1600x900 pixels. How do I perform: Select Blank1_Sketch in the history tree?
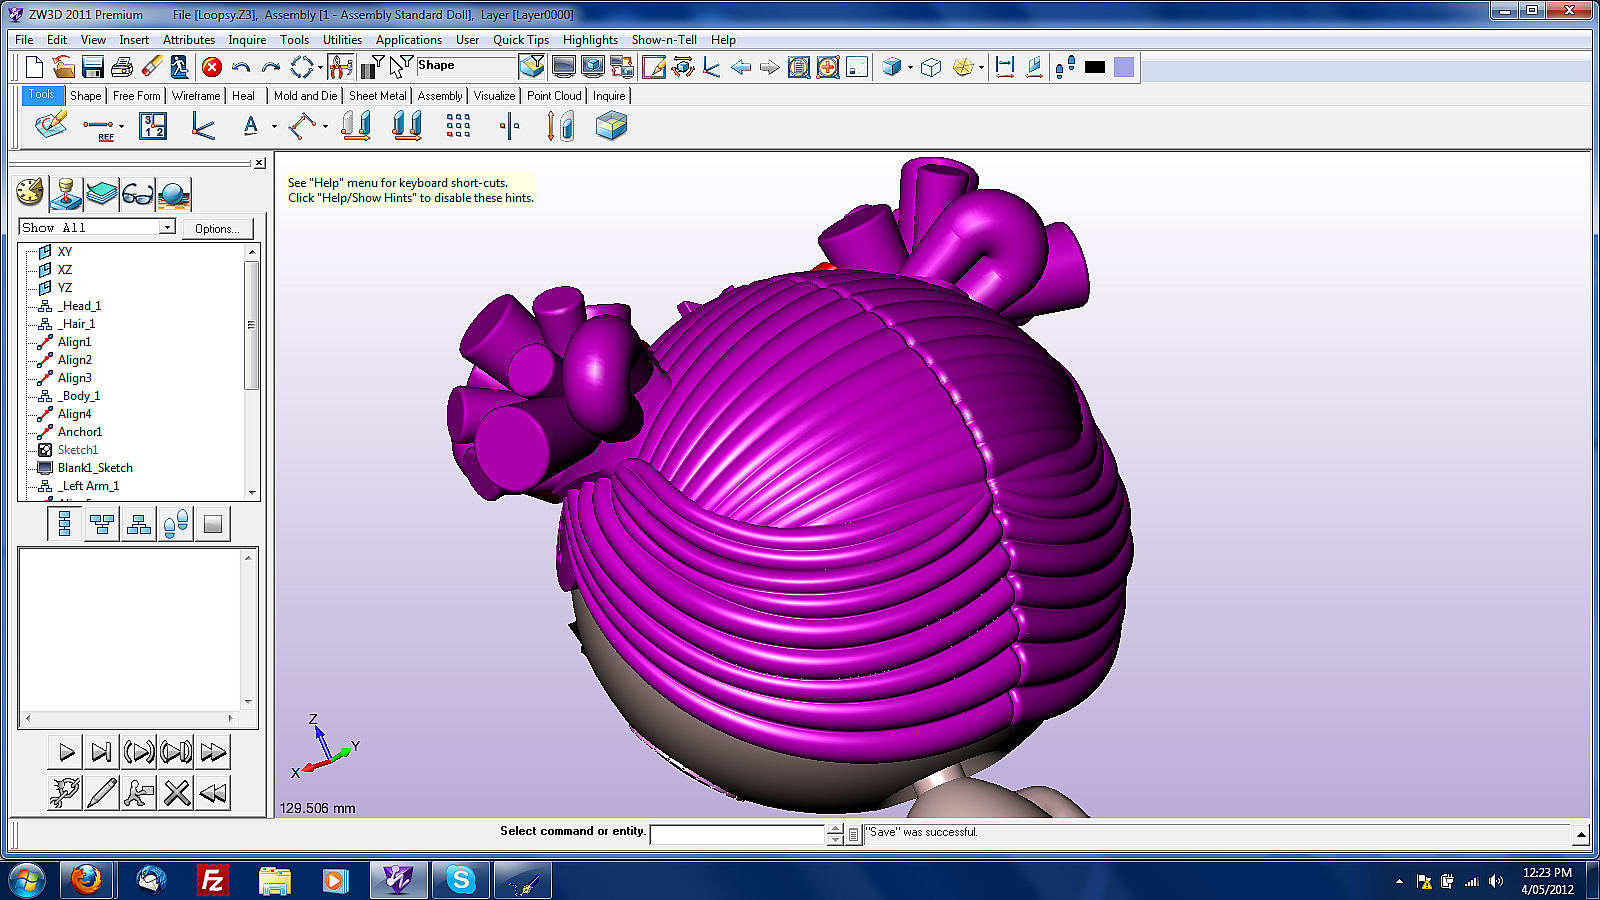point(95,468)
